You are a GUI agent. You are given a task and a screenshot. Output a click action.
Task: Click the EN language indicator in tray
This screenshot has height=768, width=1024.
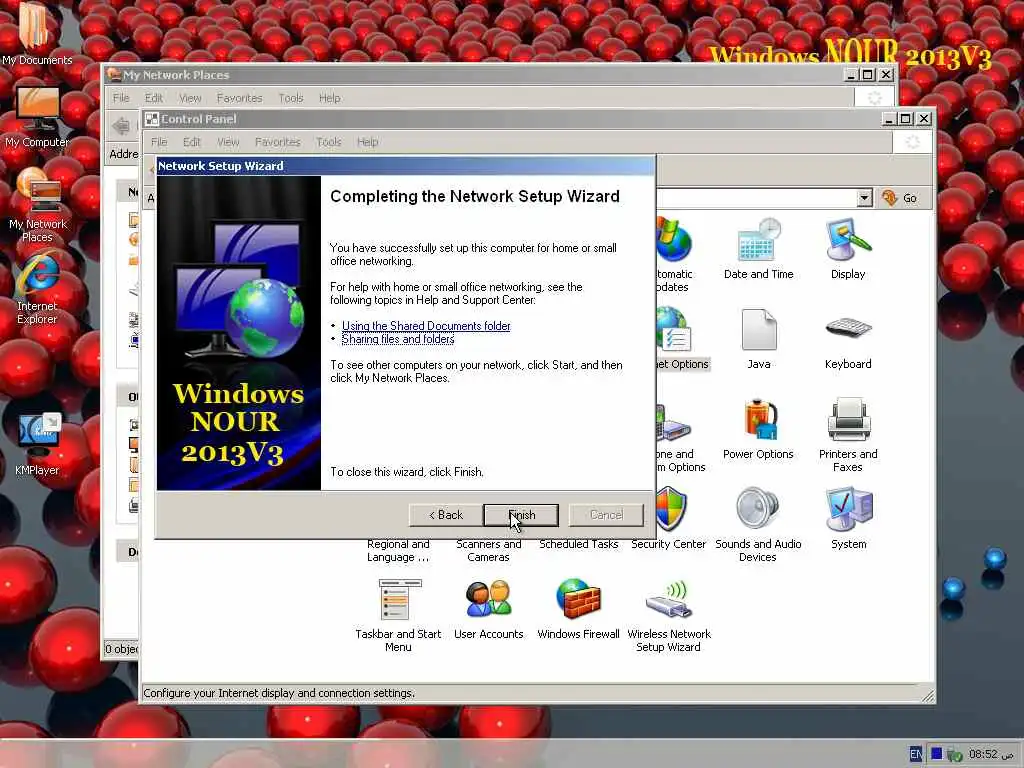[x=916, y=754]
